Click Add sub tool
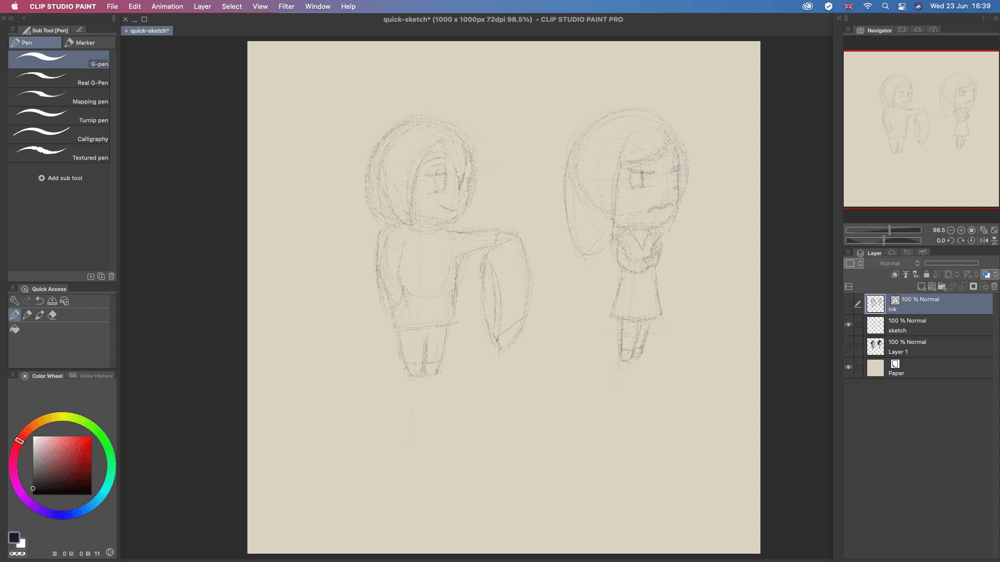The height and width of the screenshot is (562, 1000). pos(61,178)
